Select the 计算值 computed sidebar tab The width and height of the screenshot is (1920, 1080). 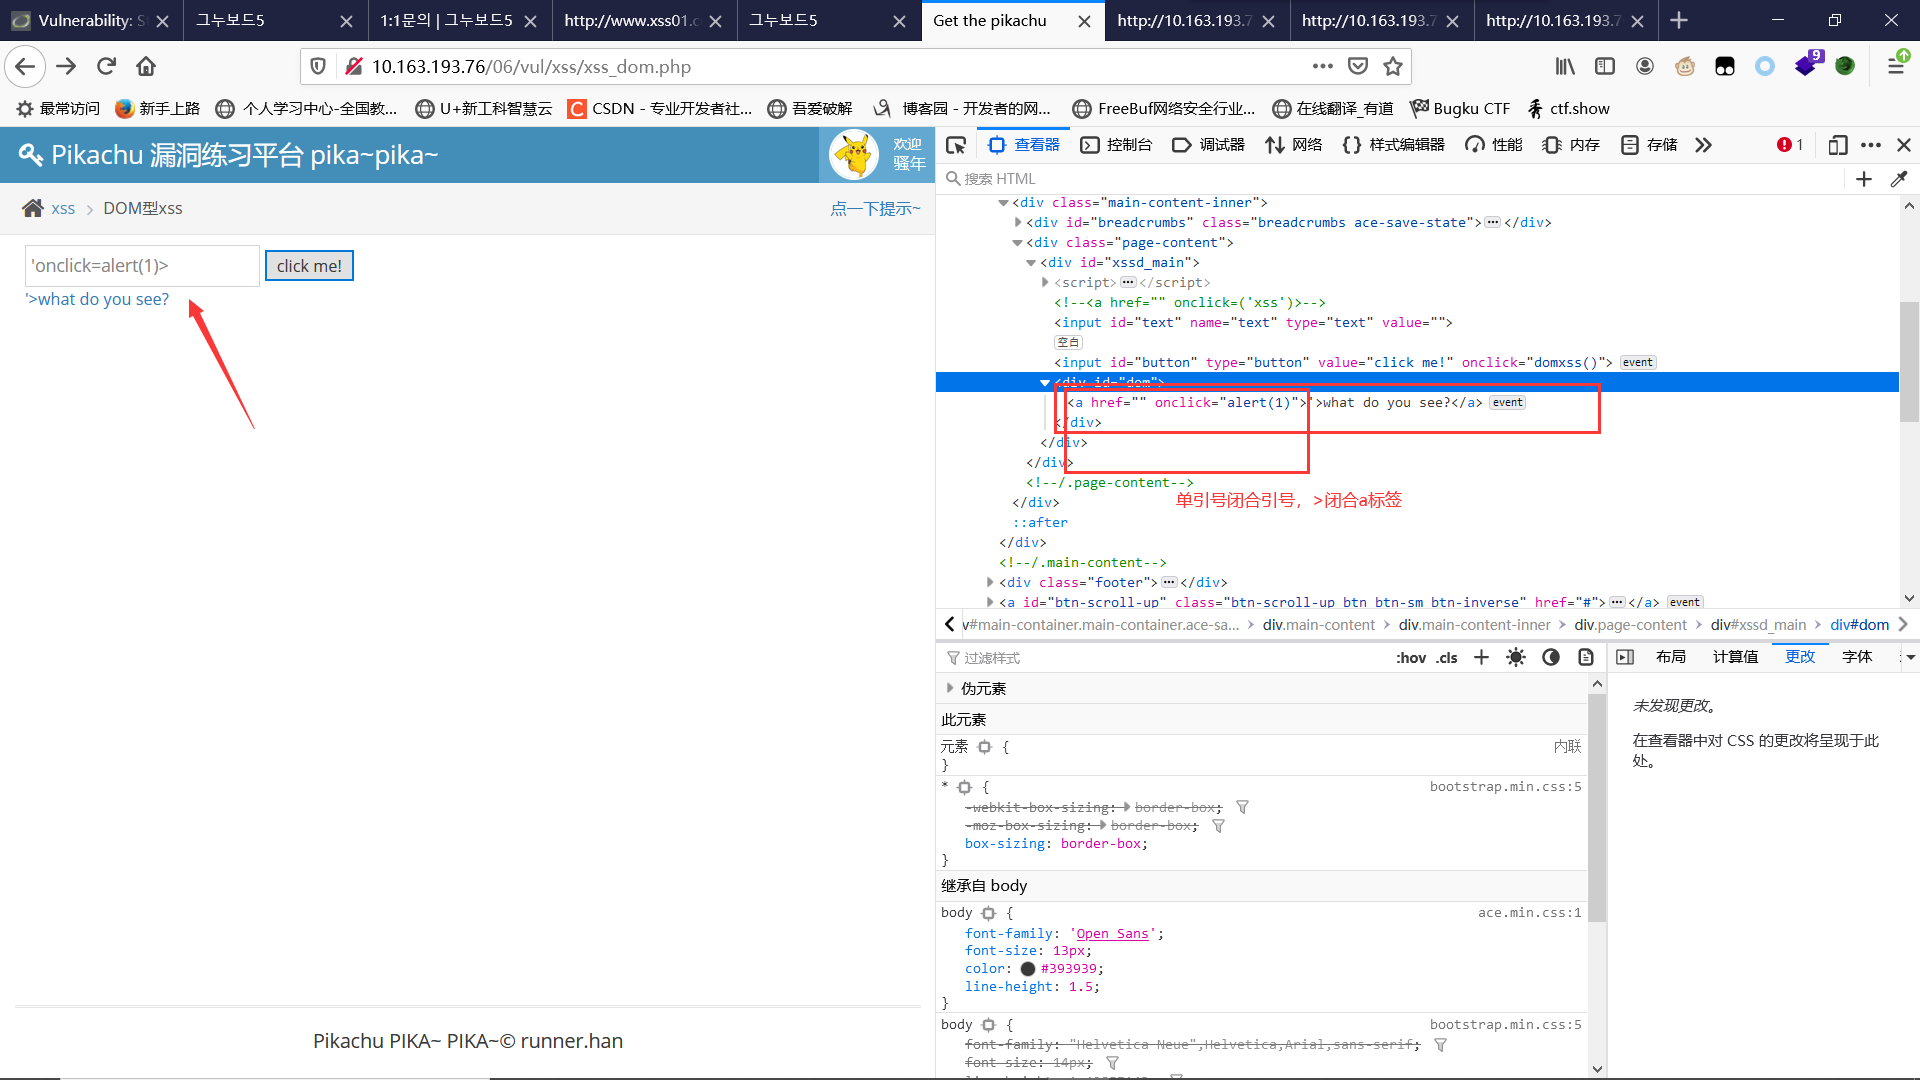(1735, 657)
